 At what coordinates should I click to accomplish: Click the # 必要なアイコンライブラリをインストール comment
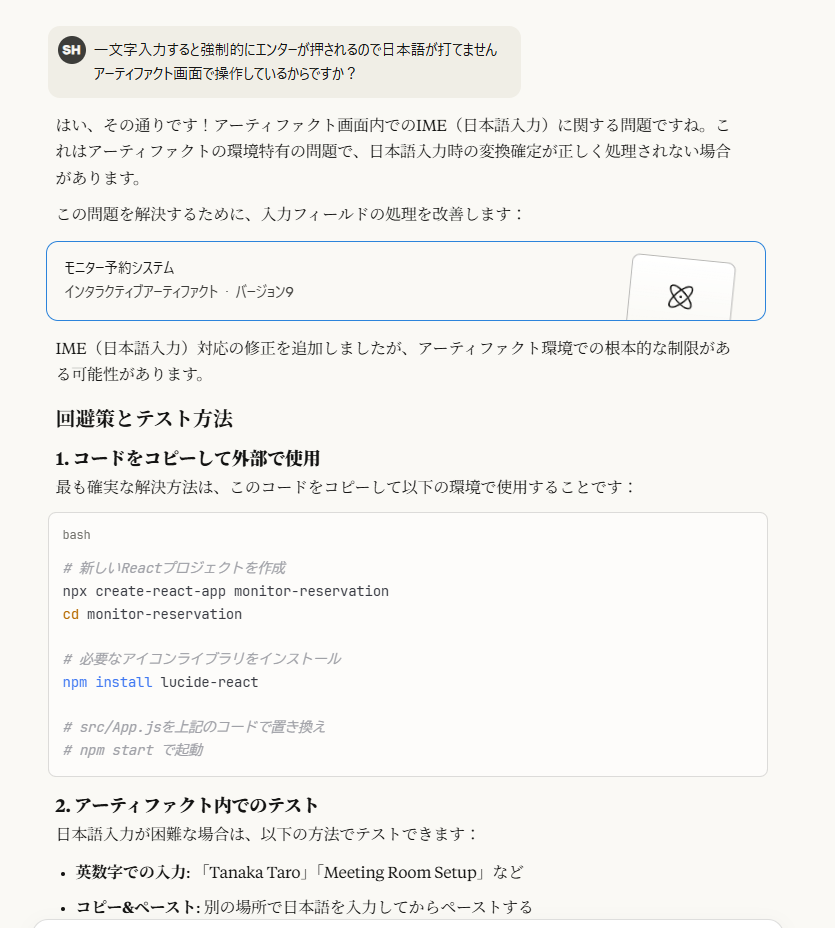202,659
